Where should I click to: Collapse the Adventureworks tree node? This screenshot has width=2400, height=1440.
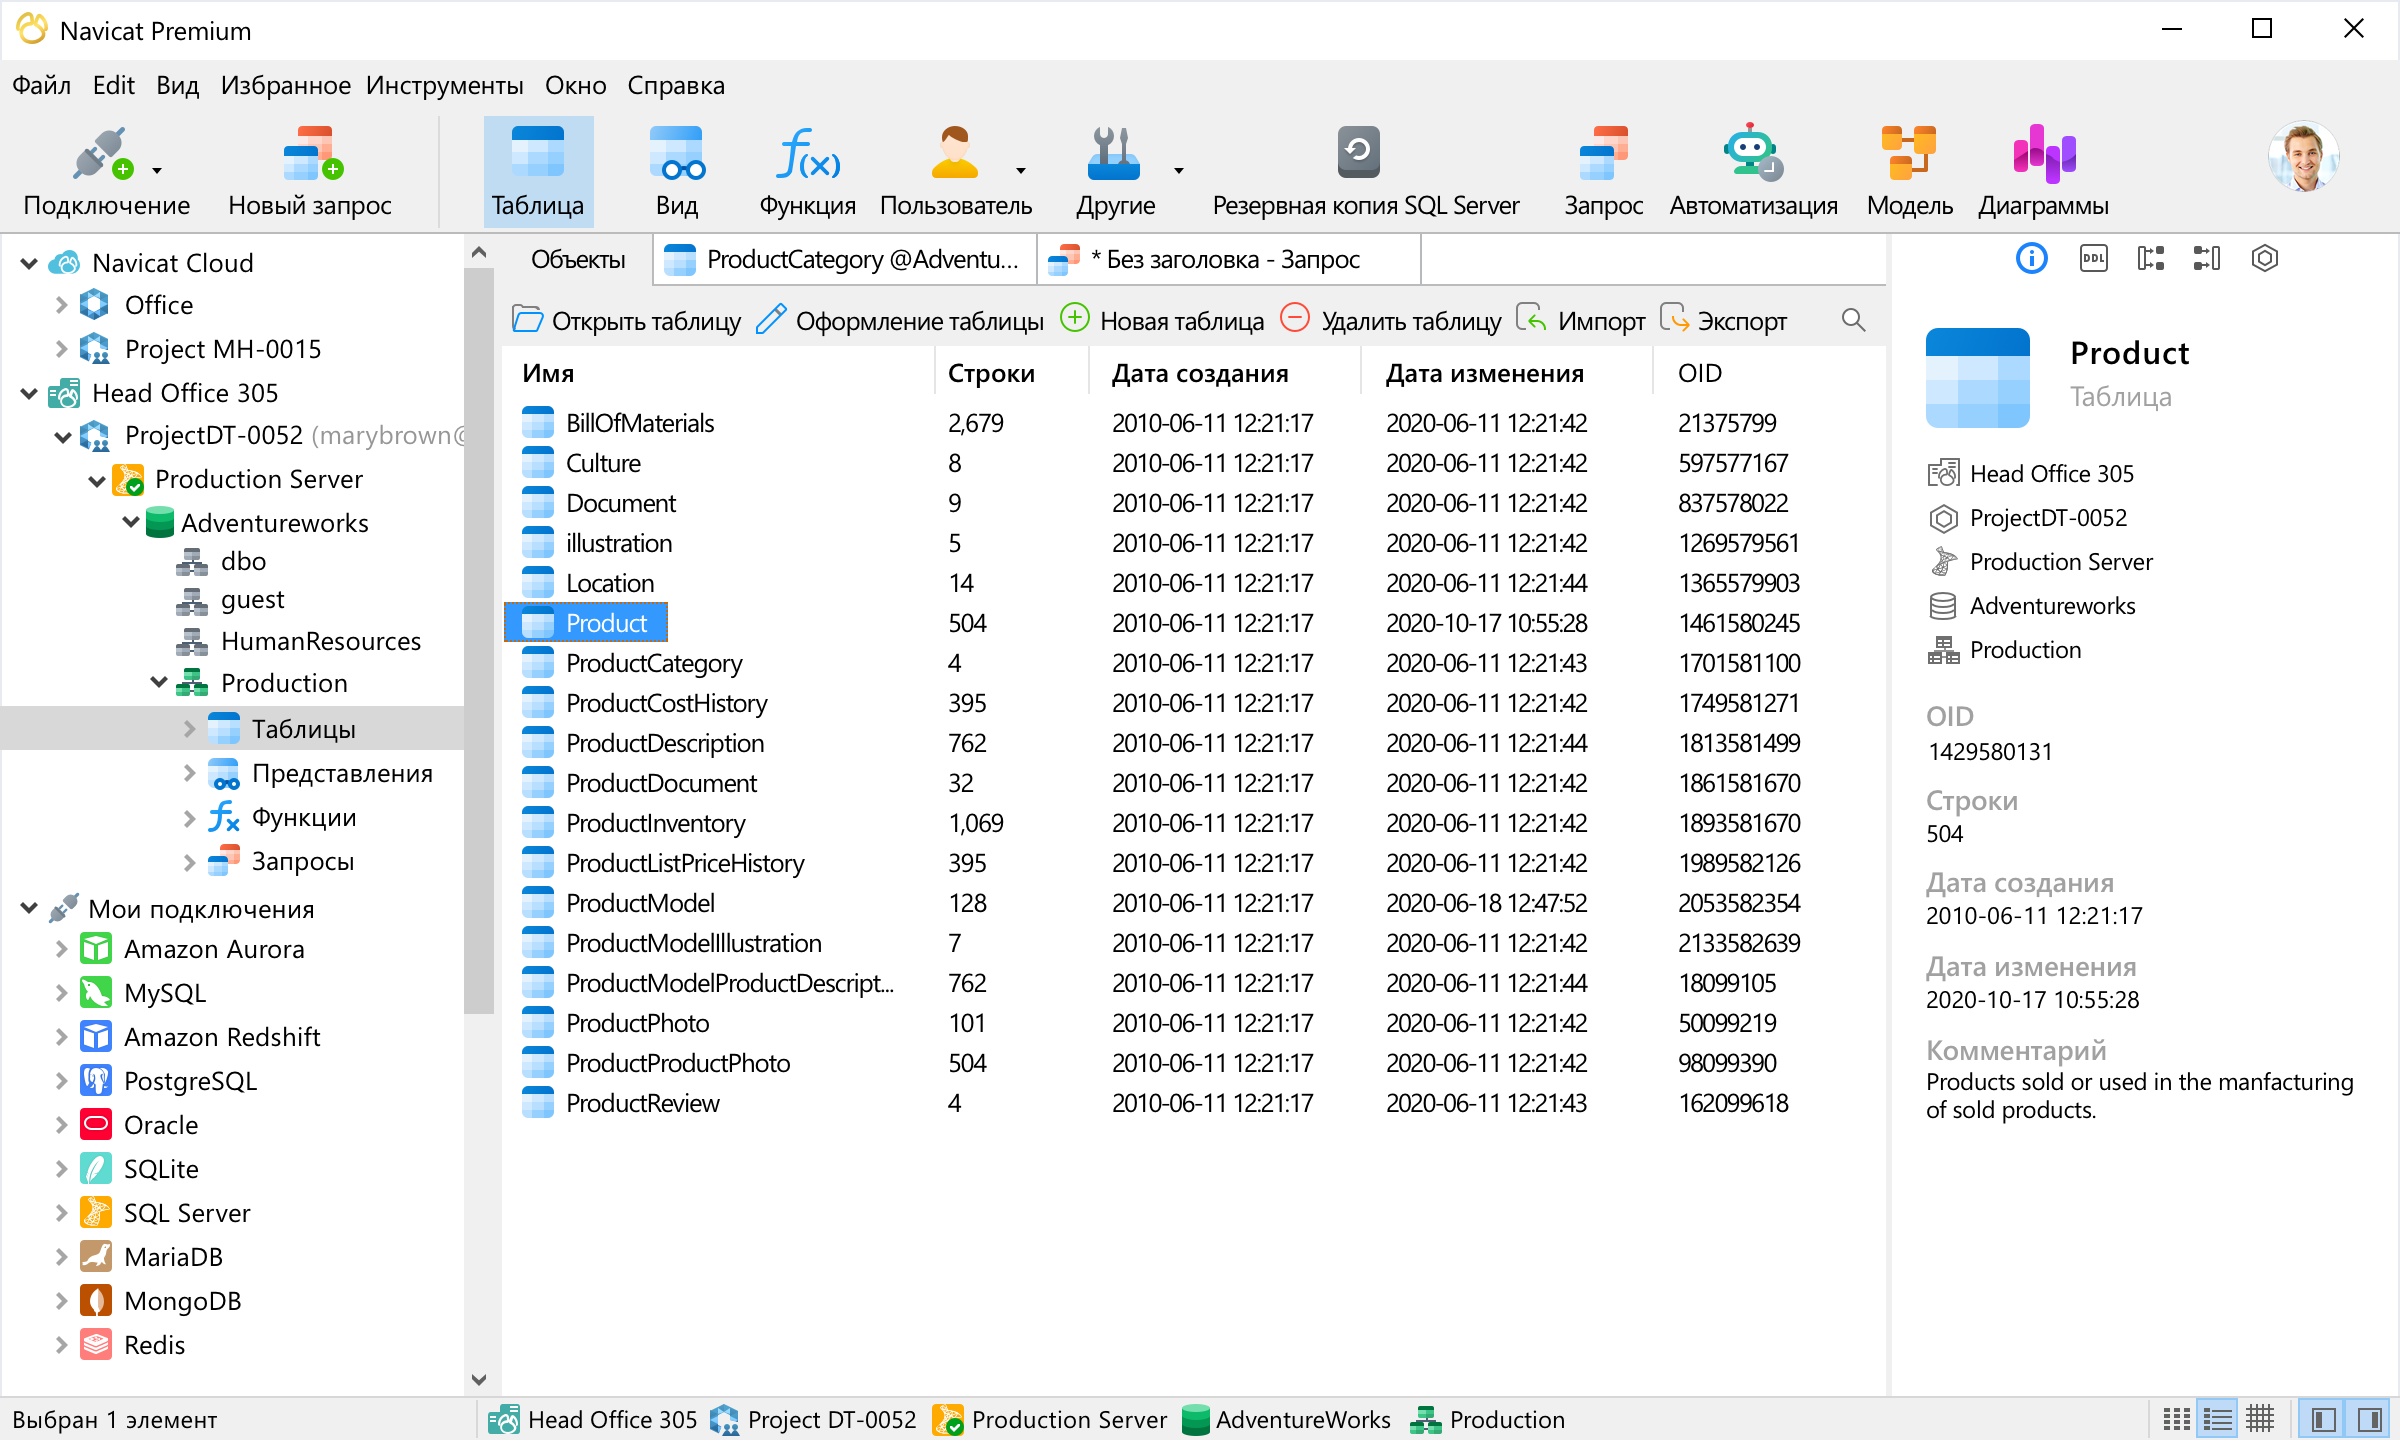[131, 522]
